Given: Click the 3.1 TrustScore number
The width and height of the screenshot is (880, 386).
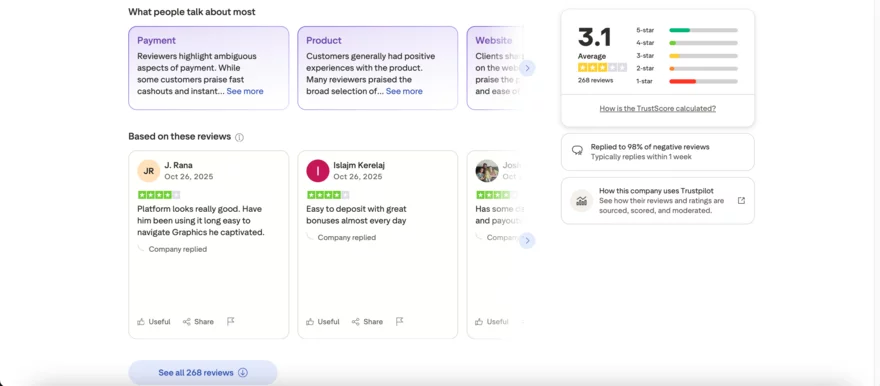Looking at the screenshot, I should point(594,37).
